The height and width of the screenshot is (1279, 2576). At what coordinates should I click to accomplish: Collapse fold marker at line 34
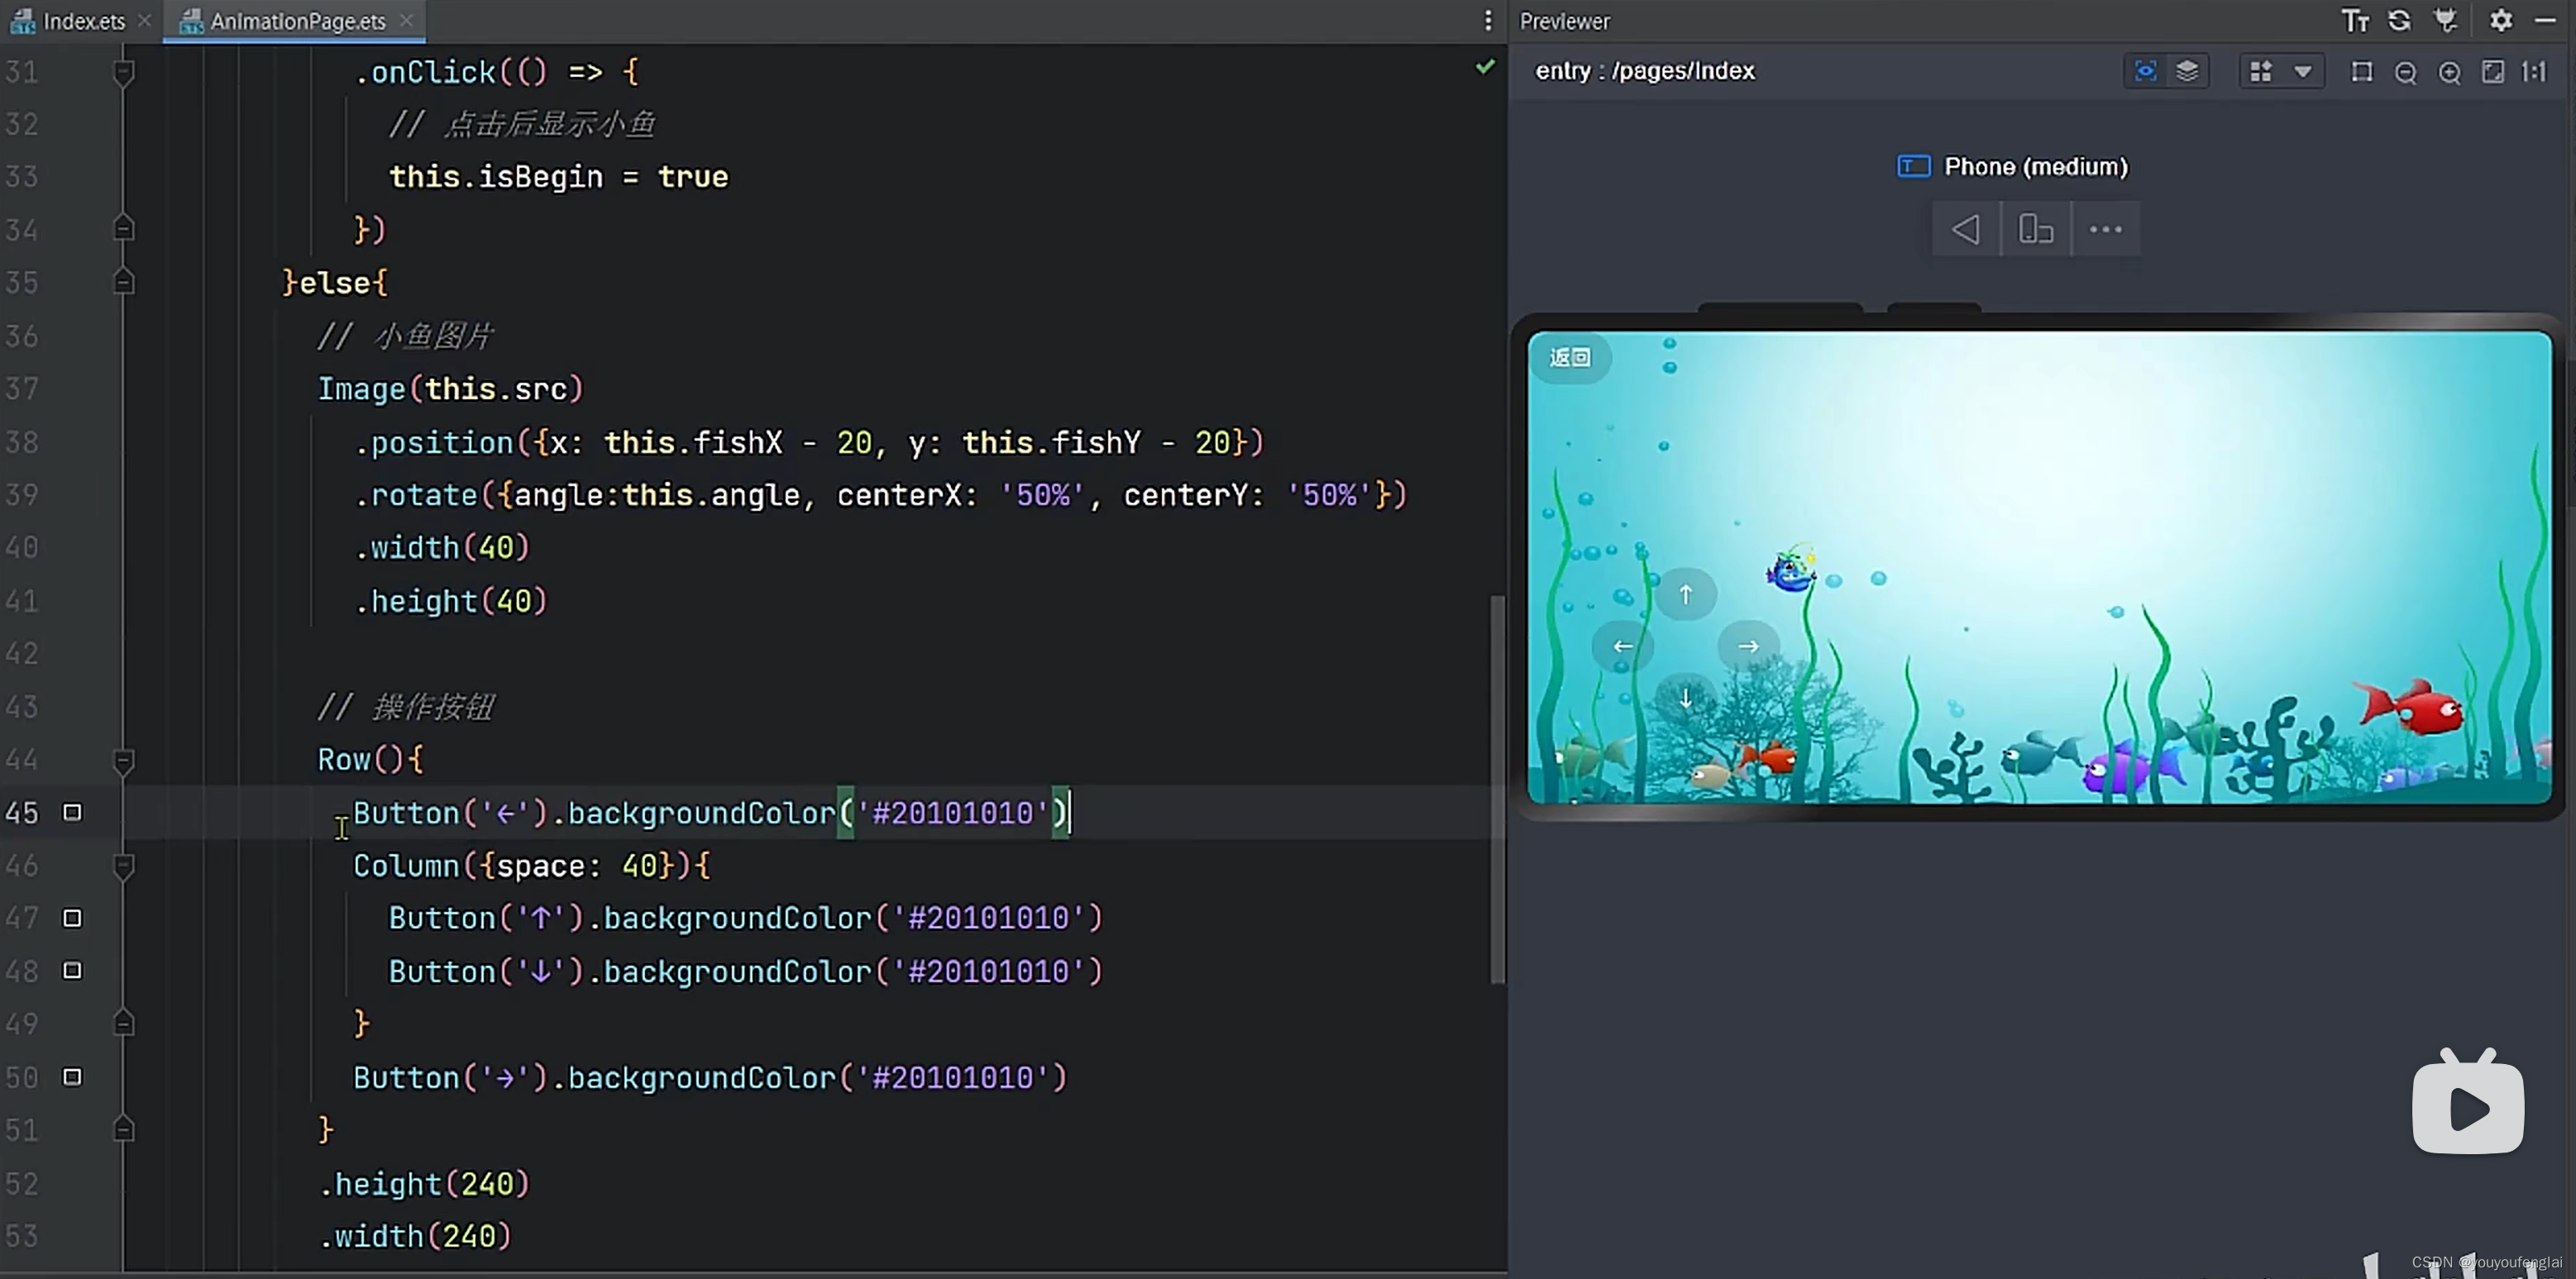point(123,229)
